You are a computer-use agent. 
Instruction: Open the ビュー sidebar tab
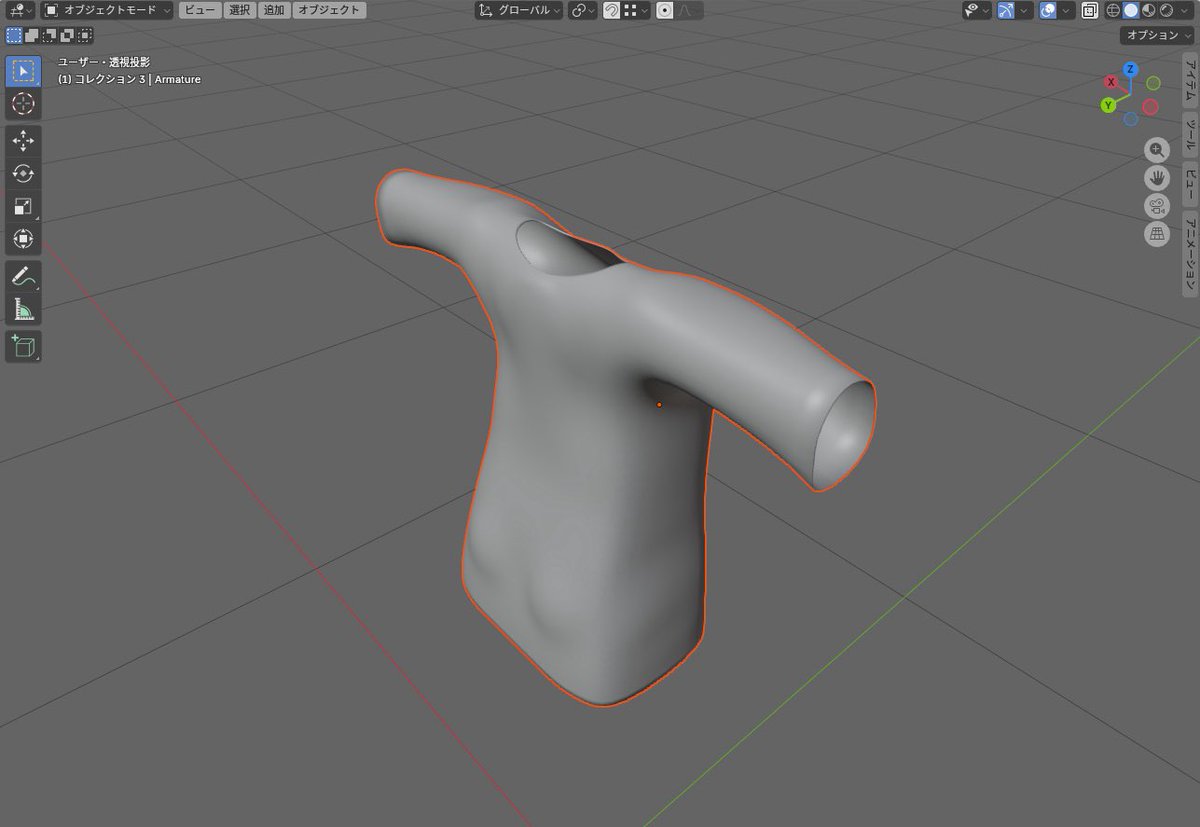coord(1190,183)
